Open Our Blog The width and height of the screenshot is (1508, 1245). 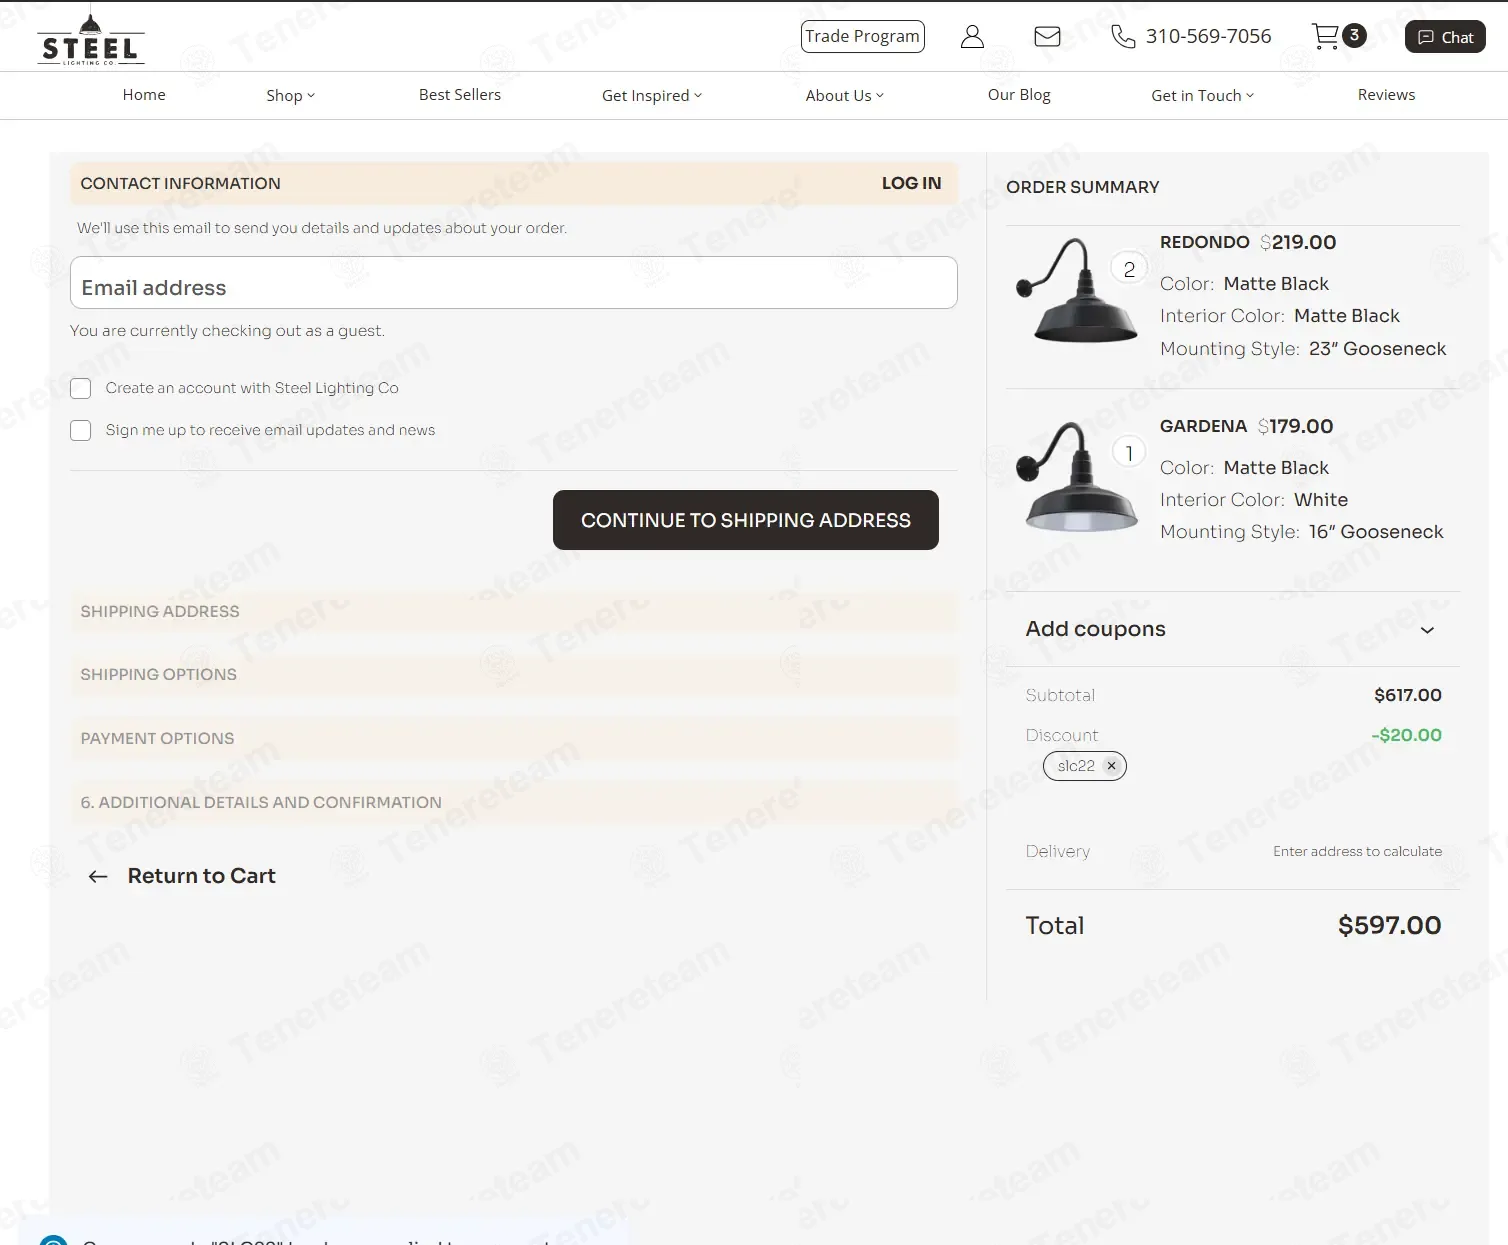point(1019,95)
